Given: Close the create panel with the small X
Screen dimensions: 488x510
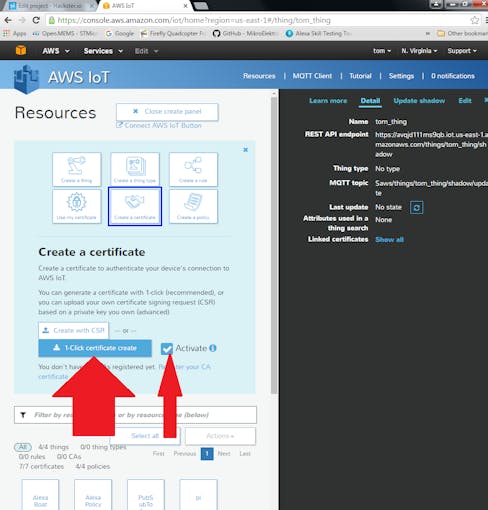Looking at the screenshot, I should tap(245, 150).
